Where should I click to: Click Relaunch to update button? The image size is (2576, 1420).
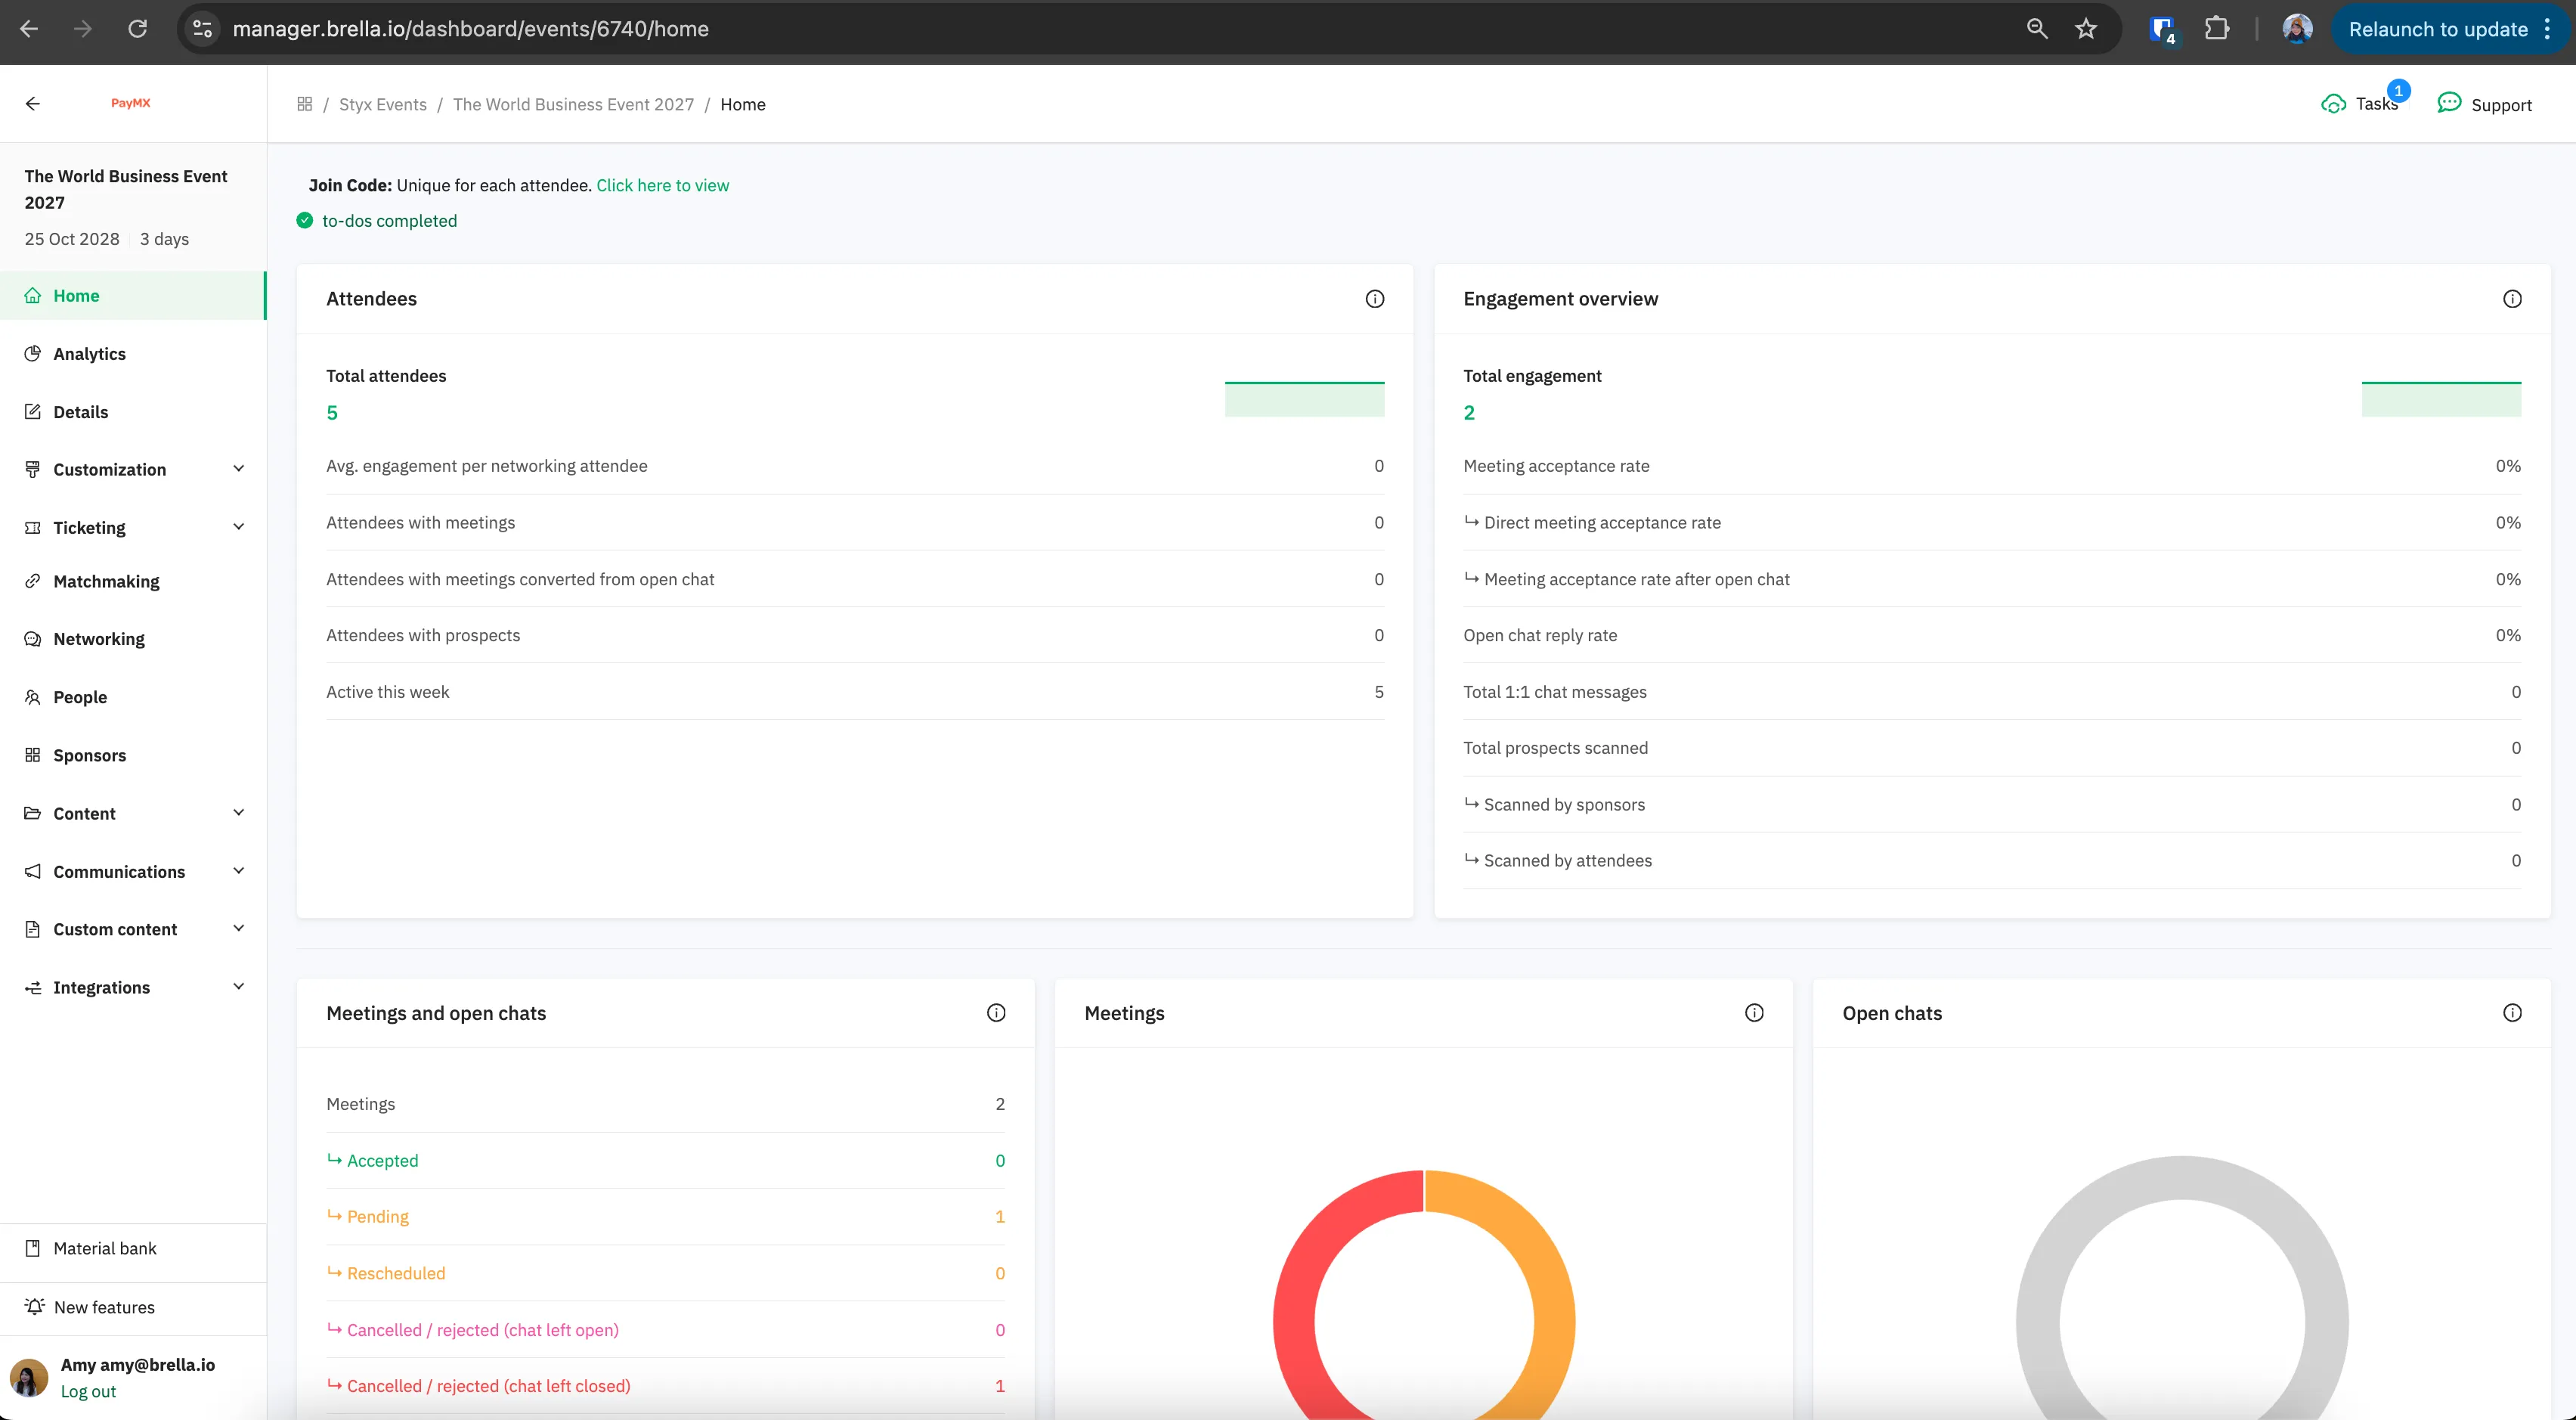pos(2450,29)
